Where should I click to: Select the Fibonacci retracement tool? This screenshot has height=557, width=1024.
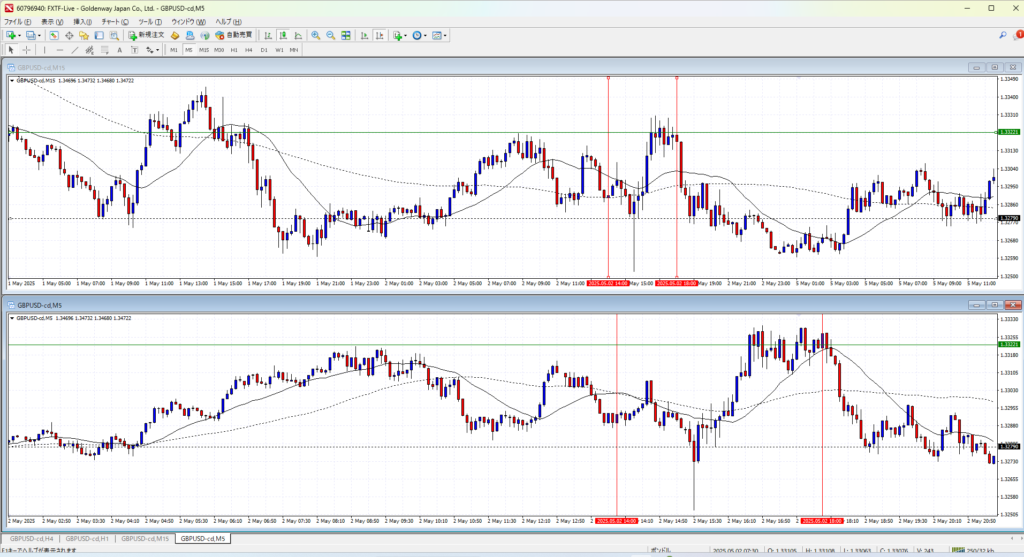coord(104,50)
